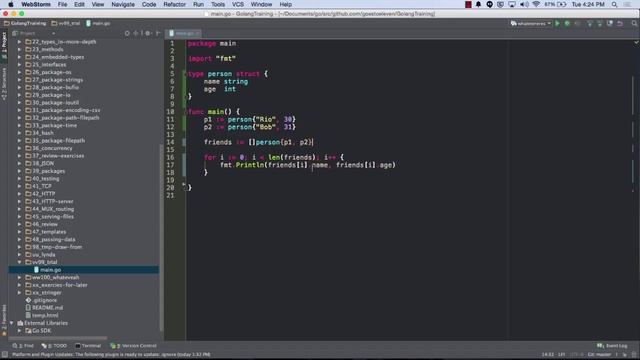640x360 pixels.
Task: Collapse the vv99_trial folder arrow
Action: pyautogui.click(x=19, y=262)
